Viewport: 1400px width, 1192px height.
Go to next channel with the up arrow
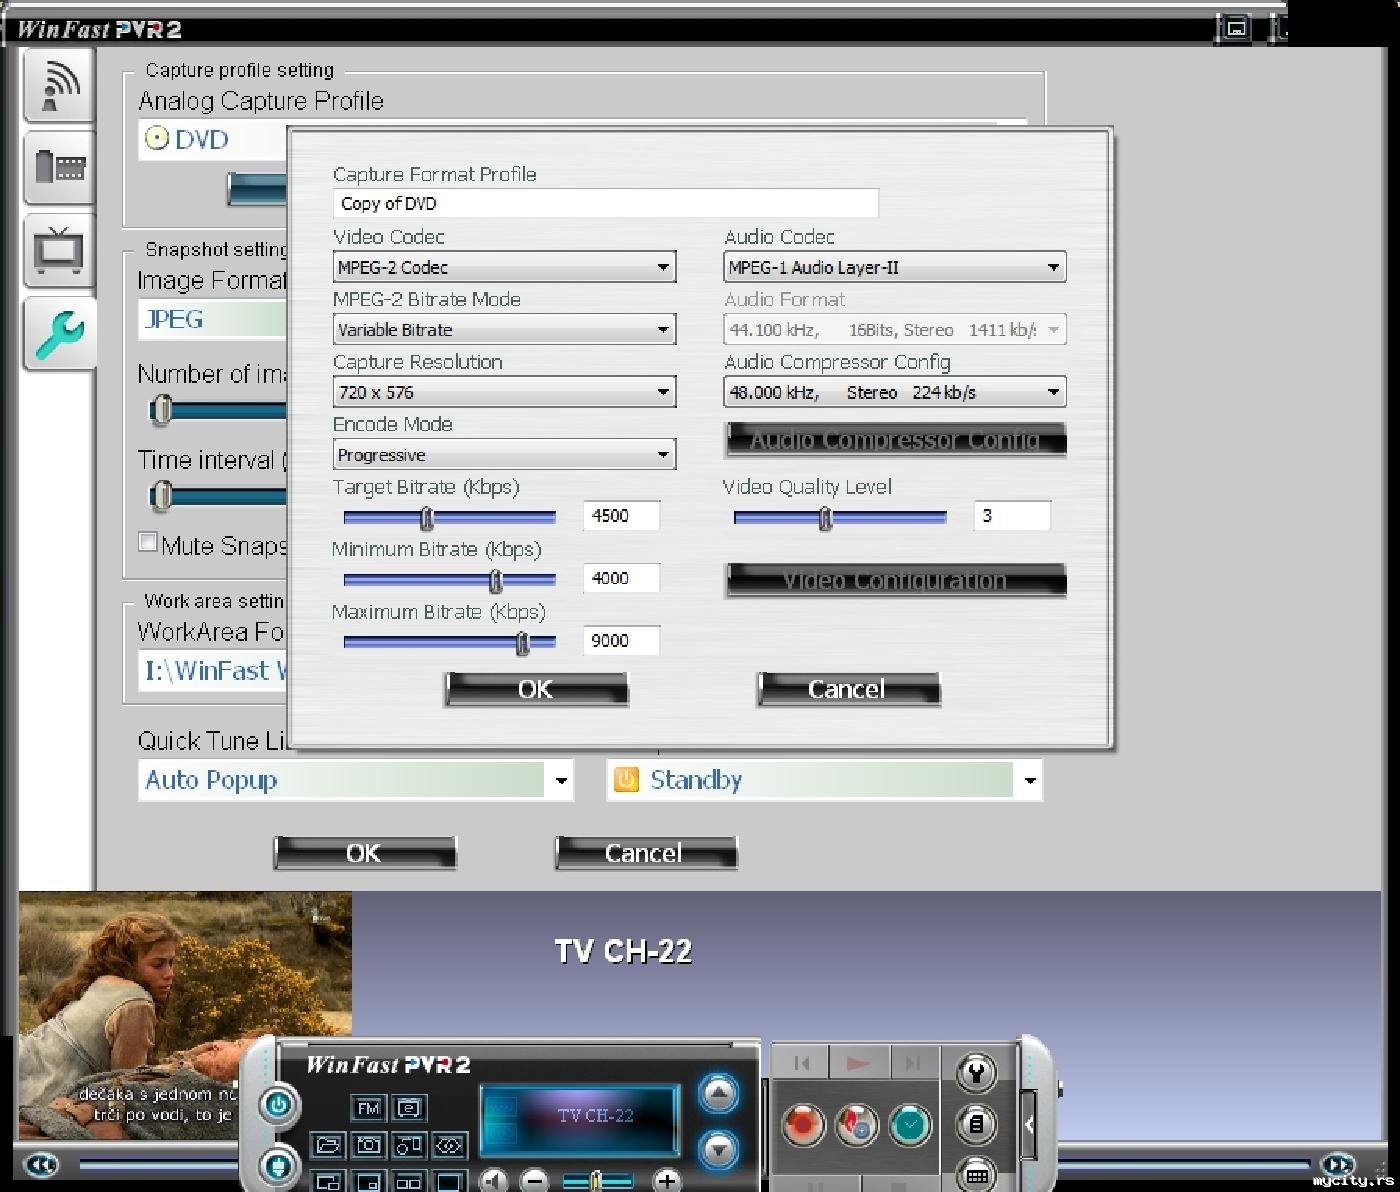718,1094
